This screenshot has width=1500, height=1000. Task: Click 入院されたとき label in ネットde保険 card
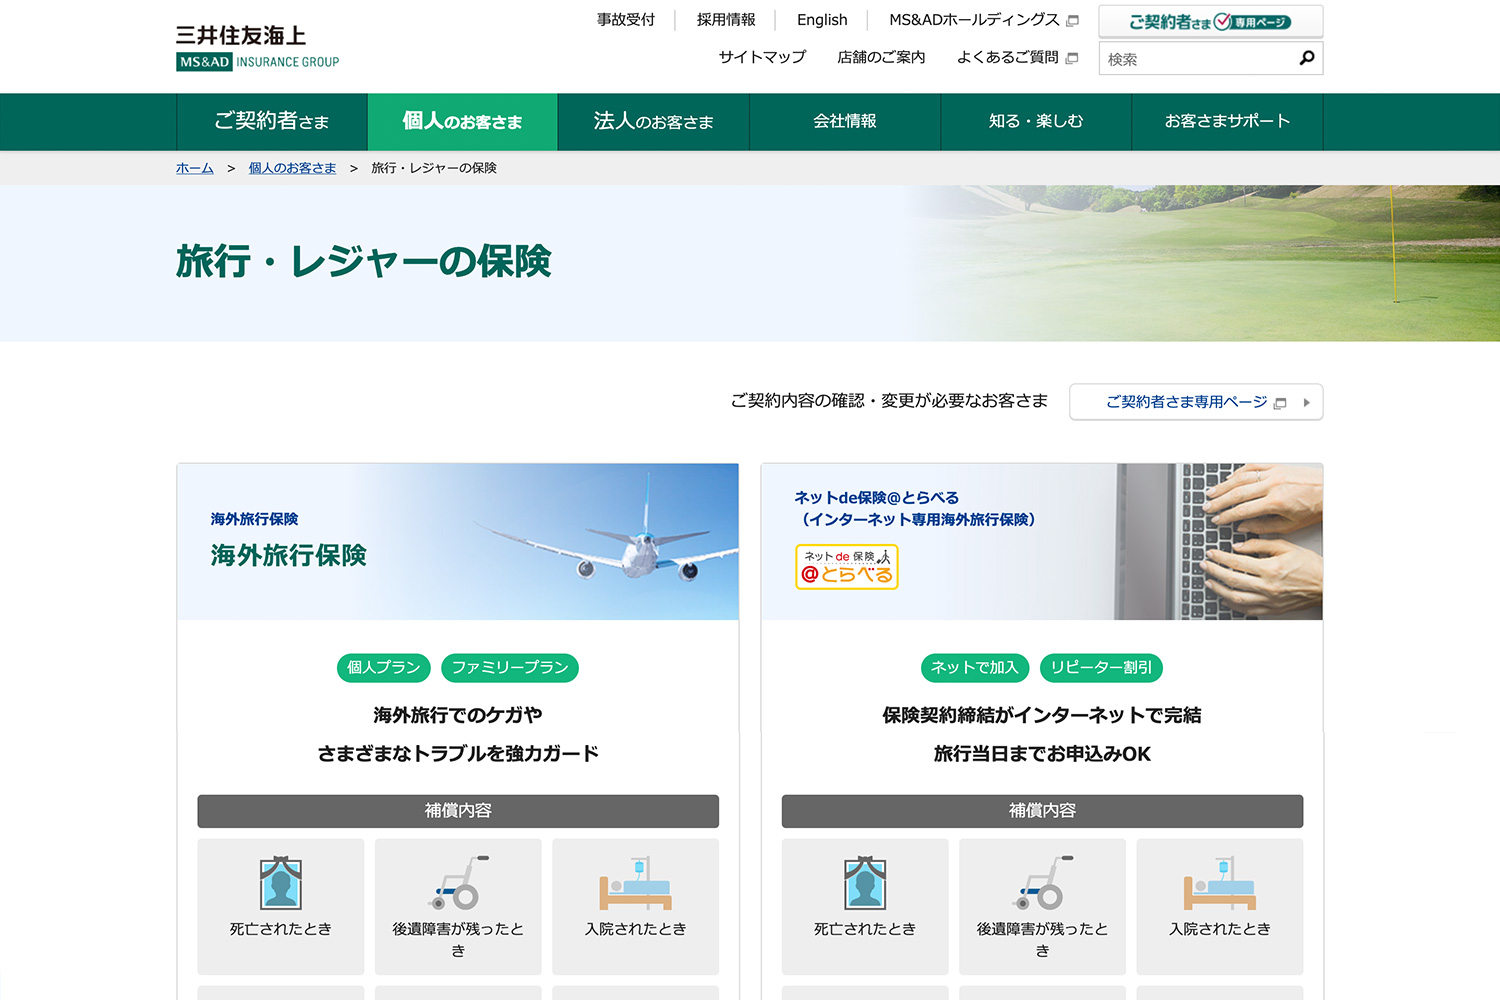pos(1220,929)
